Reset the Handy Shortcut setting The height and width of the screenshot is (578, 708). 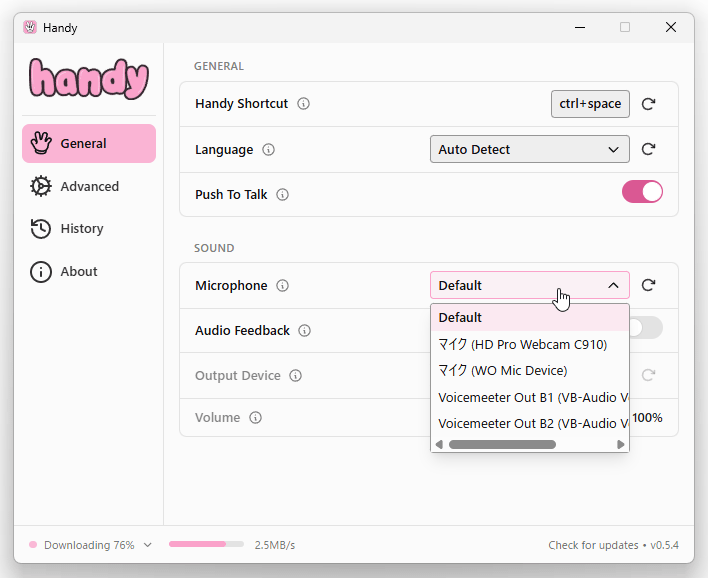(648, 104)
